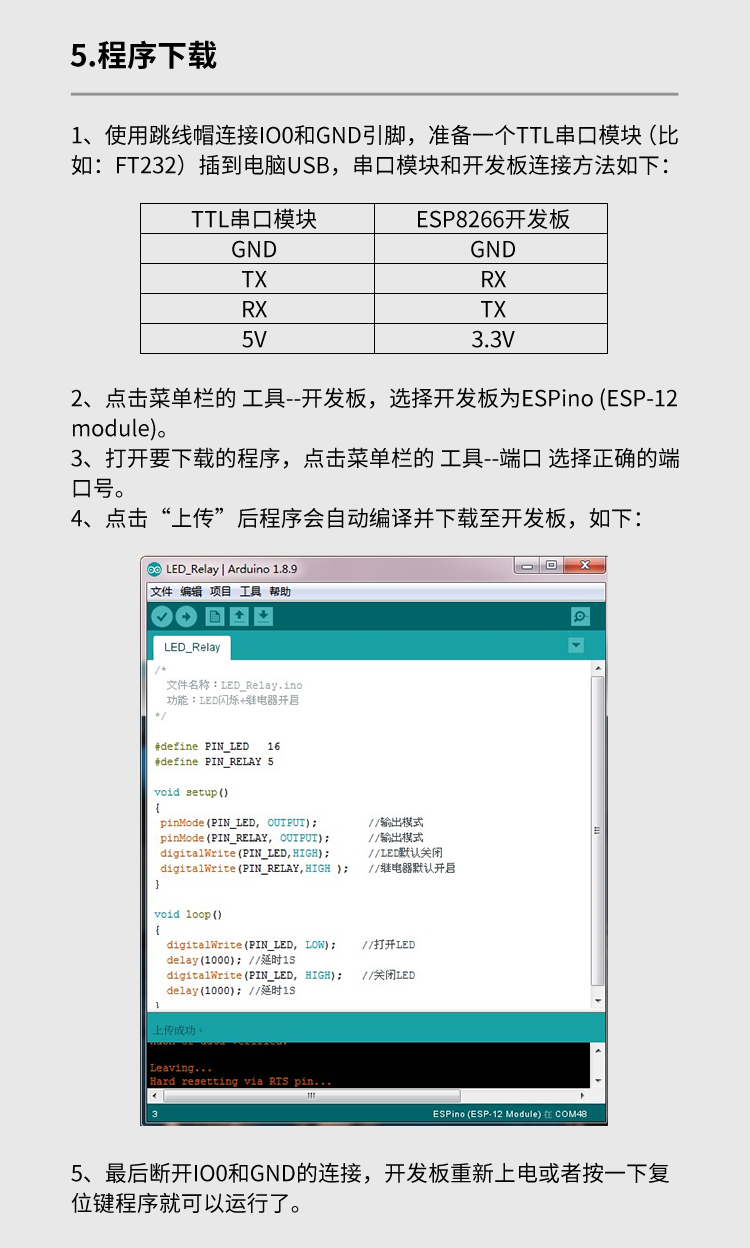
Task: Click the Arduino logo in title bar
Action: click(x=154, y=569)
